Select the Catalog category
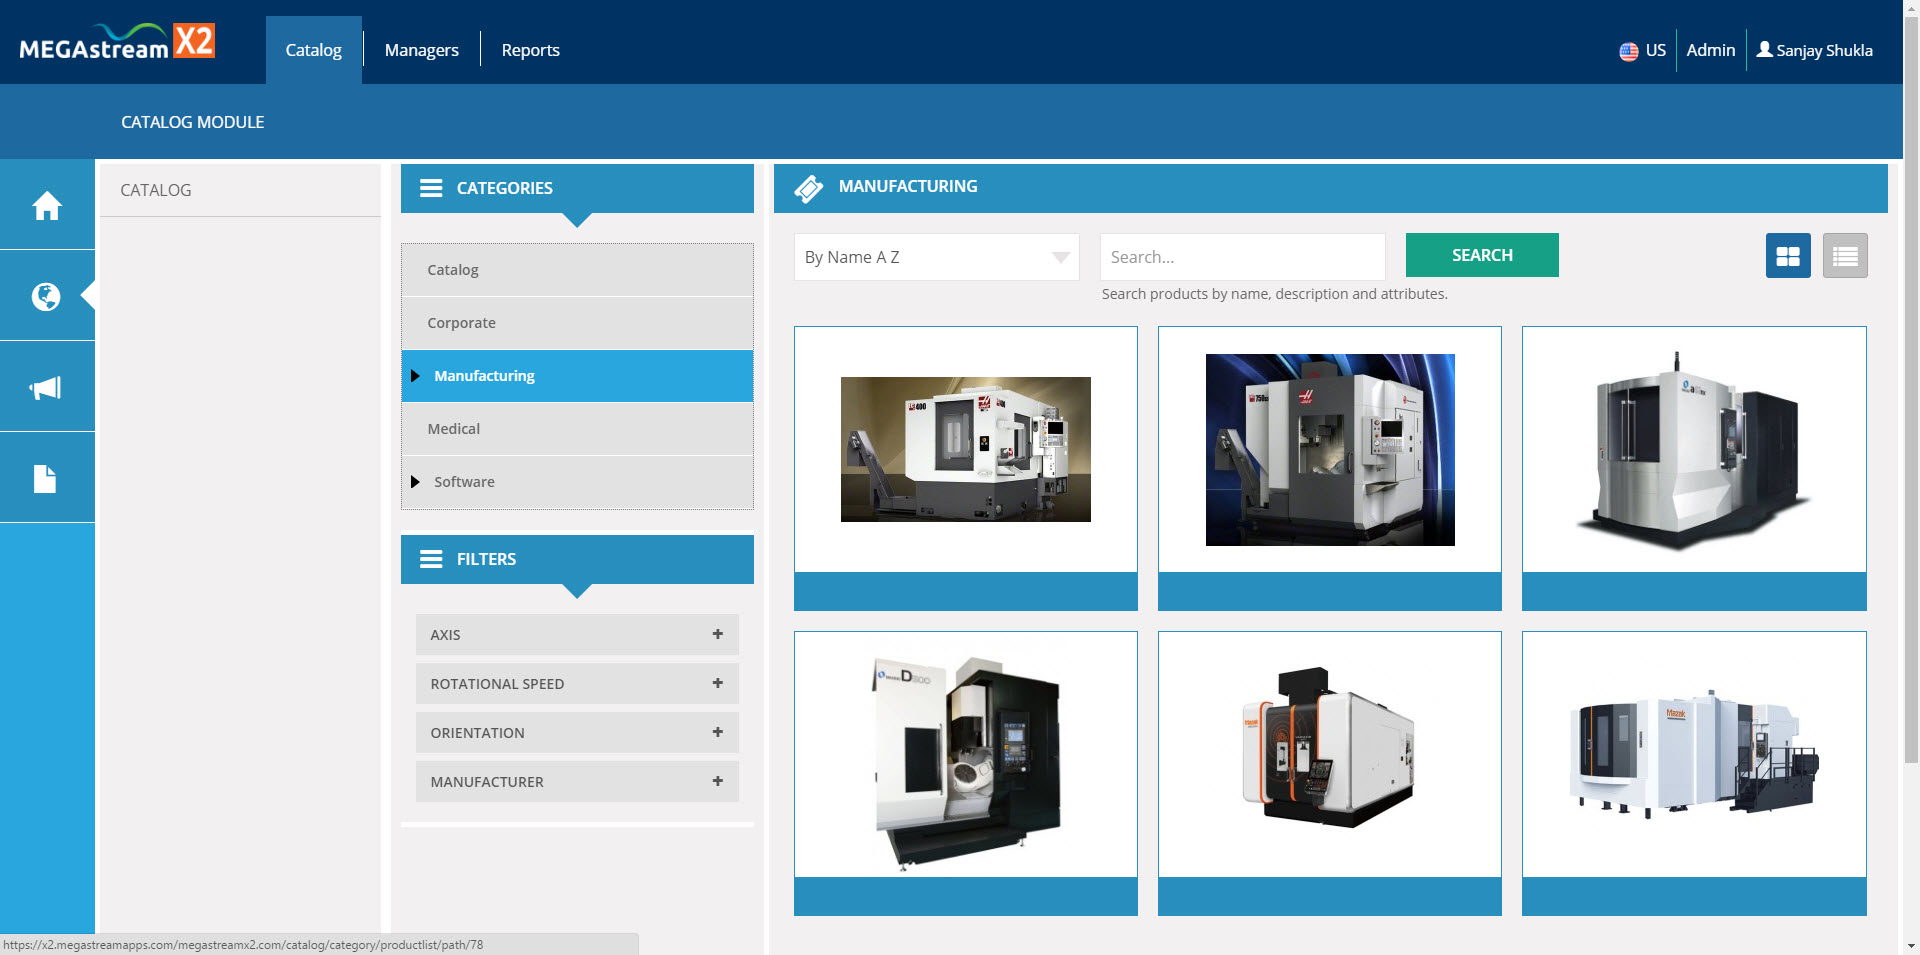Viewport: 1920px width, 955px height. click(578, 270)
